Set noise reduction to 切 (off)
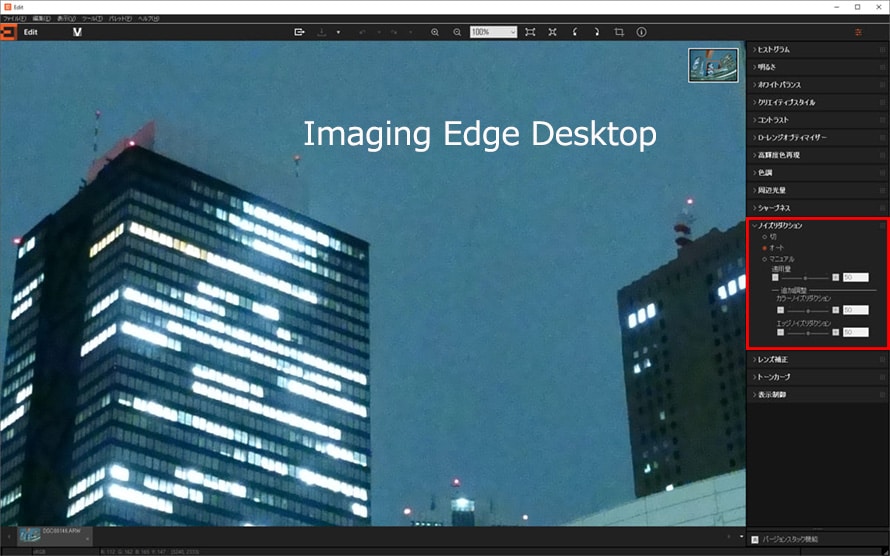890x556 pixels. pos(765,237)
